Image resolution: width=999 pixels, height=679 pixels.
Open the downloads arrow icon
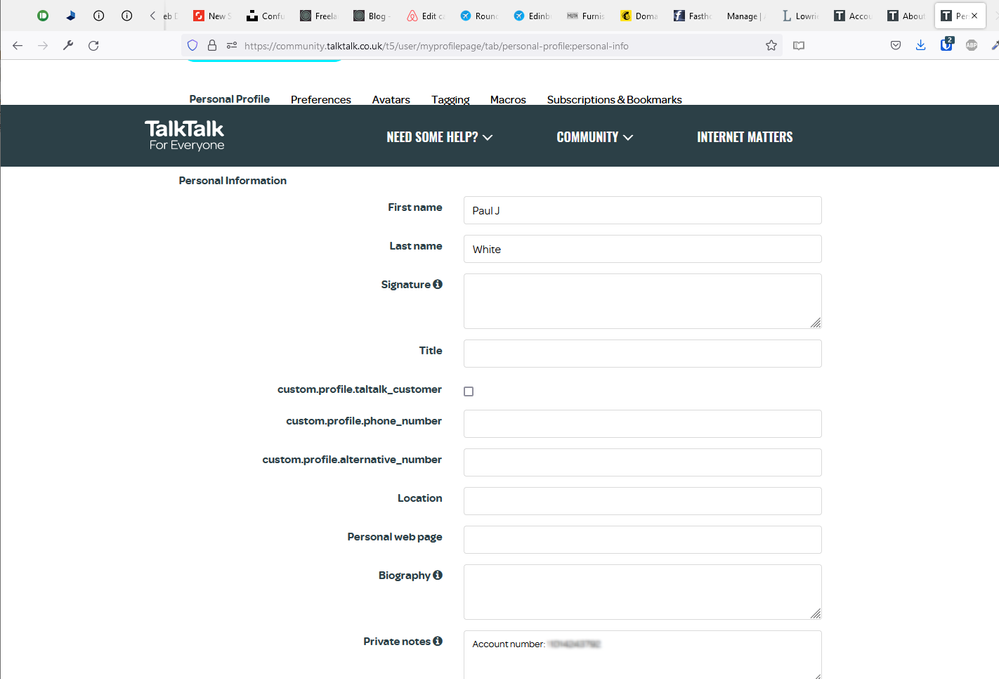[x=921, y=46]
